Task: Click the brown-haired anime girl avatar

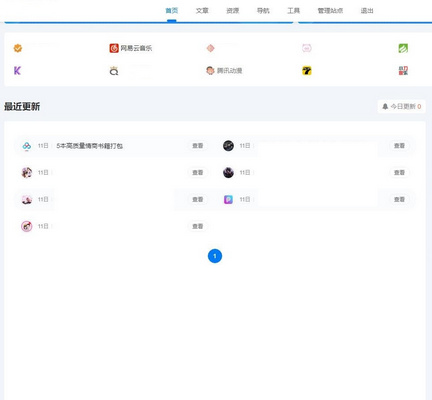Action: (x=27, y=172)
